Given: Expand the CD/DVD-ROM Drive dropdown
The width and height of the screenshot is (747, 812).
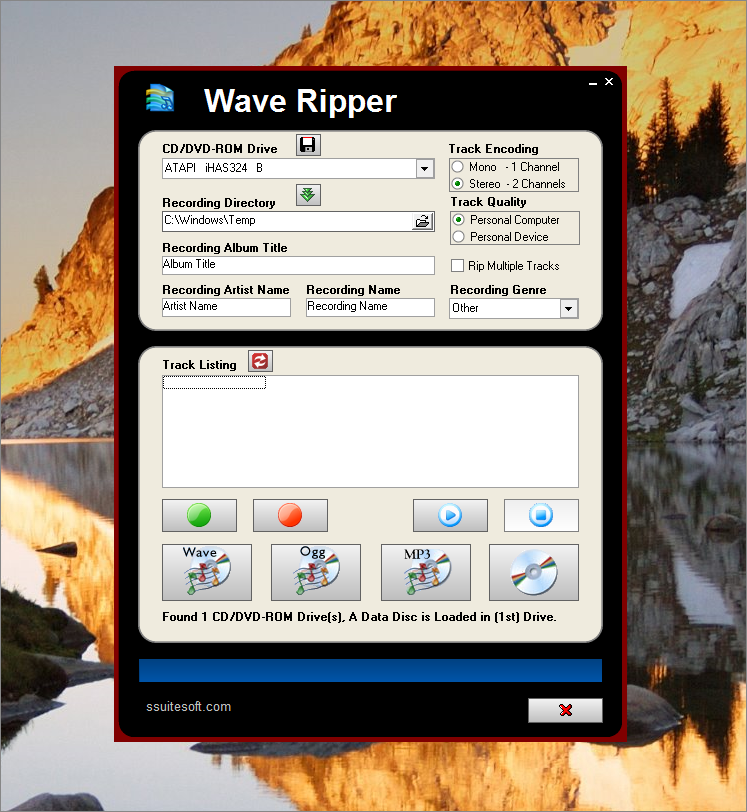Looking at the screenshot, I should point(425,169).
